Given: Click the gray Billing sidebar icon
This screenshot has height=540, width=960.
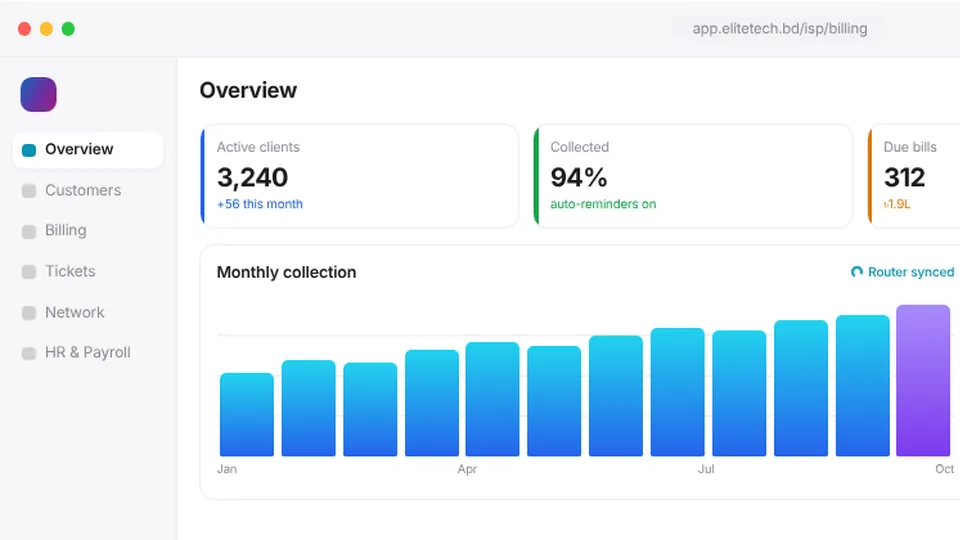Looking at the screenshot, I should click(x=29, y=231).
